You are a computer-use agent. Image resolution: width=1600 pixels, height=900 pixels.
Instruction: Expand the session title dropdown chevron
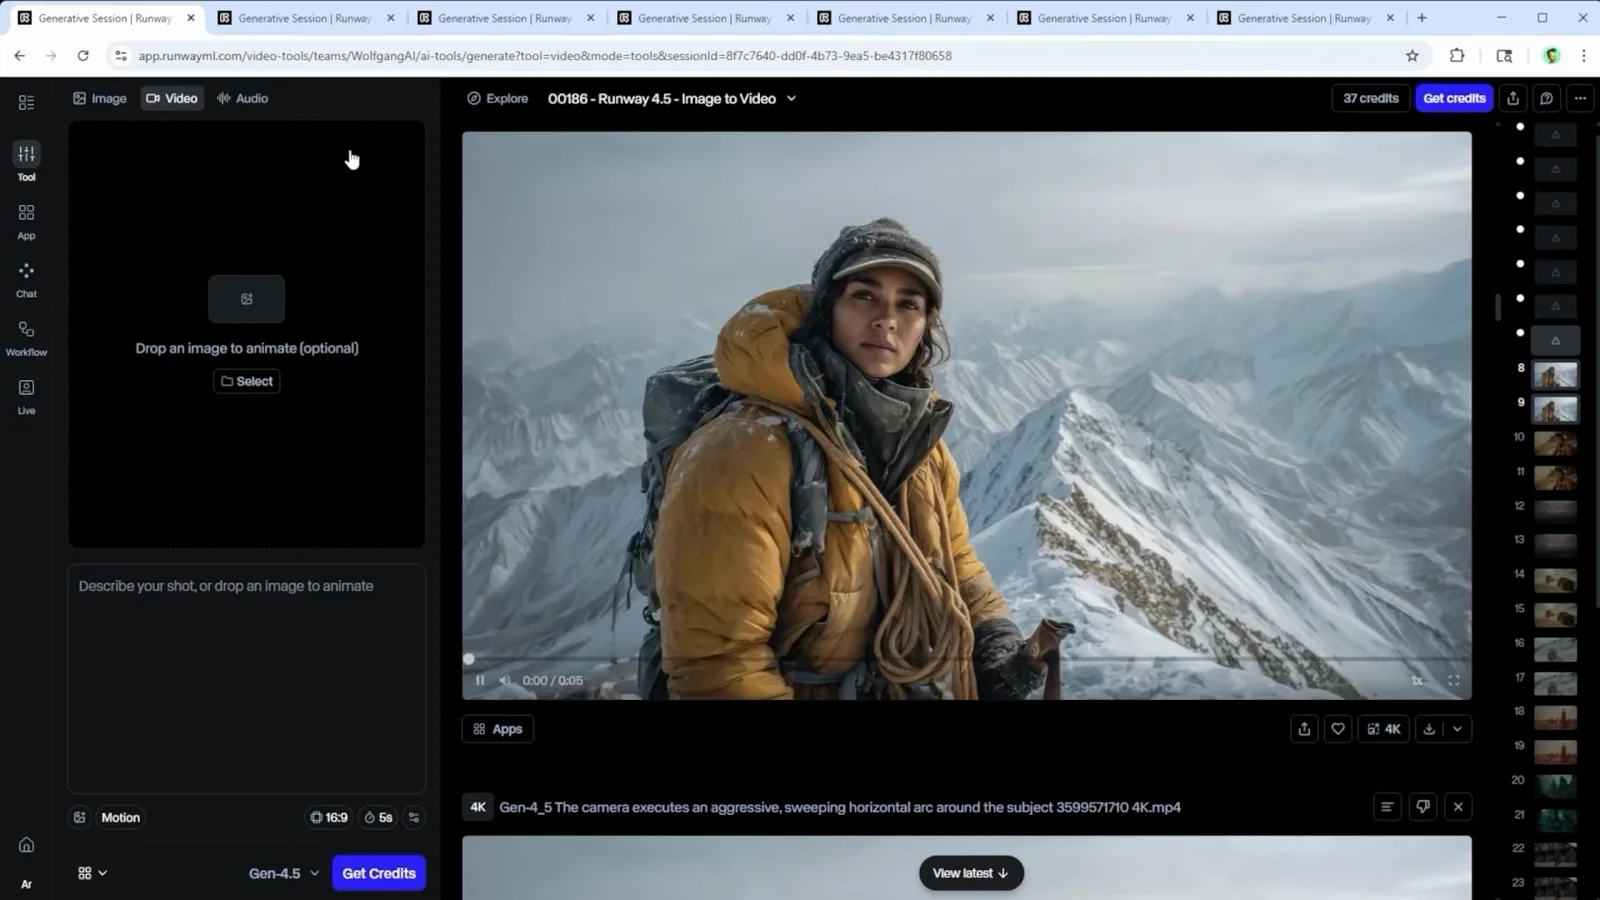pos(791,98)
